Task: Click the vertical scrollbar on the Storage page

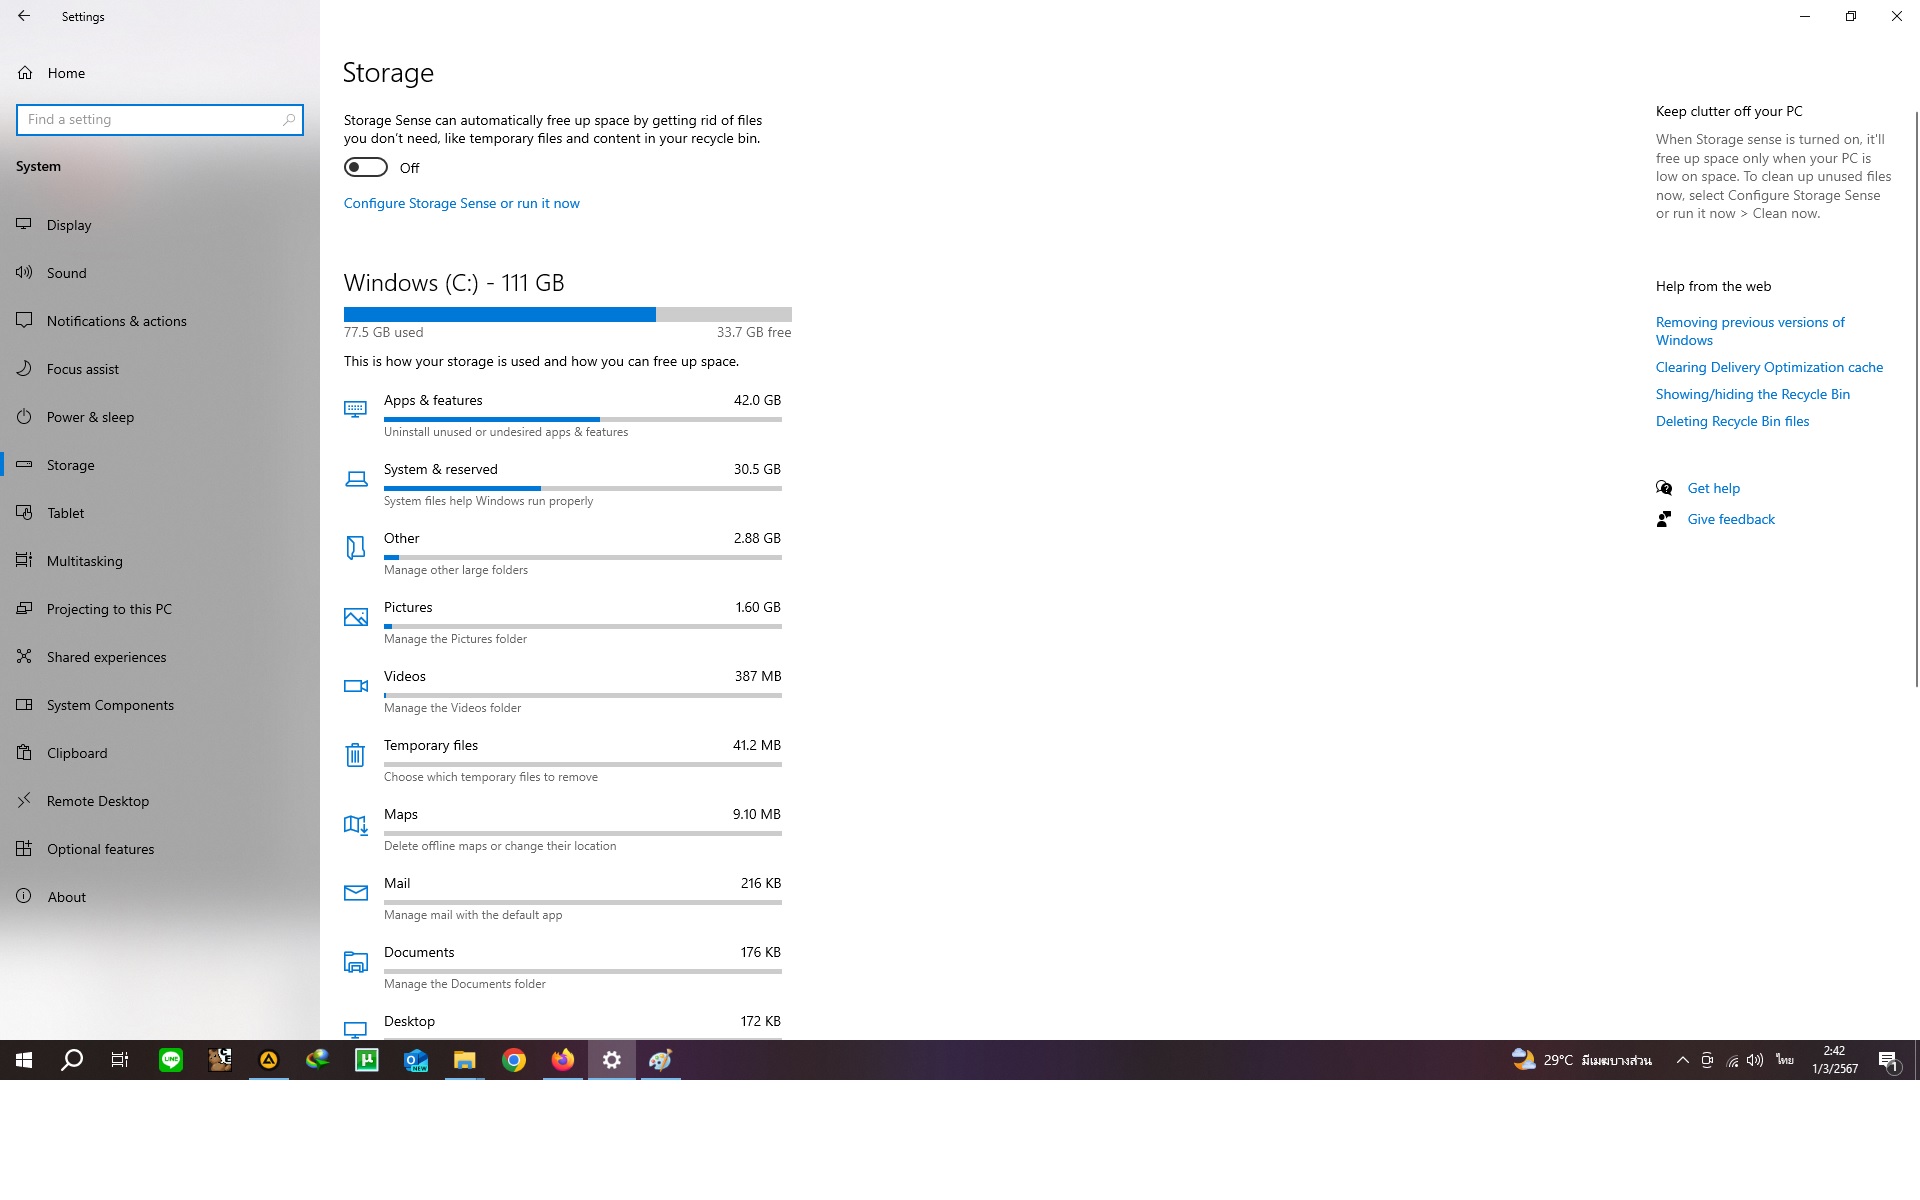Action: tap(1916, 400)
